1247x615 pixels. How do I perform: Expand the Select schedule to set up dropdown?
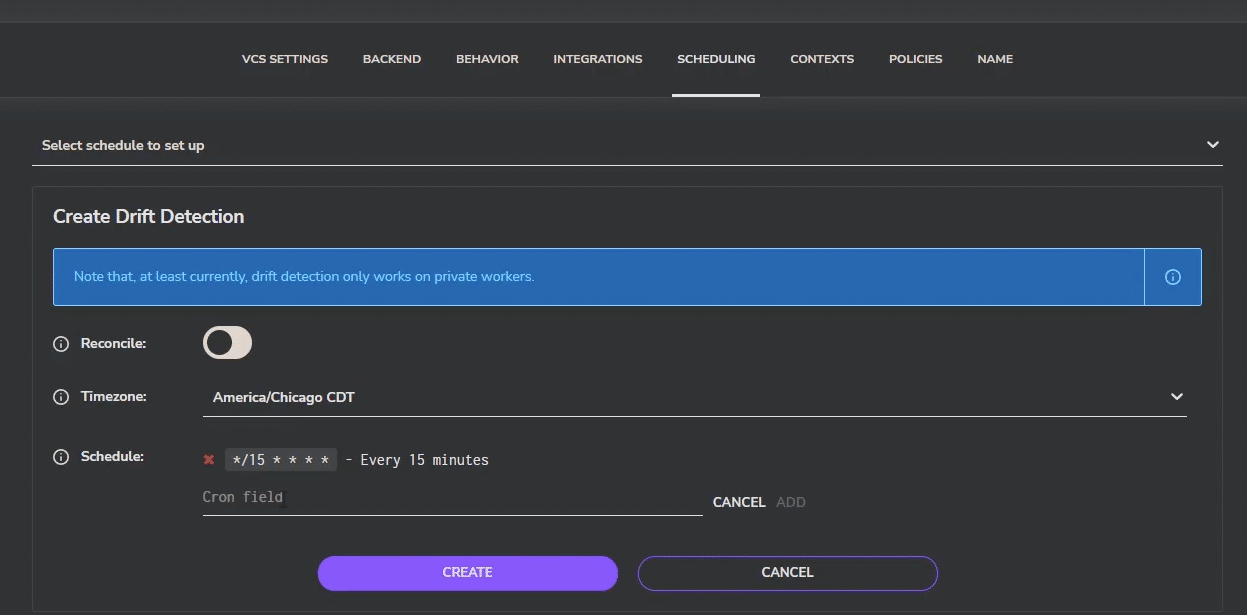[x=1212, y=143]
